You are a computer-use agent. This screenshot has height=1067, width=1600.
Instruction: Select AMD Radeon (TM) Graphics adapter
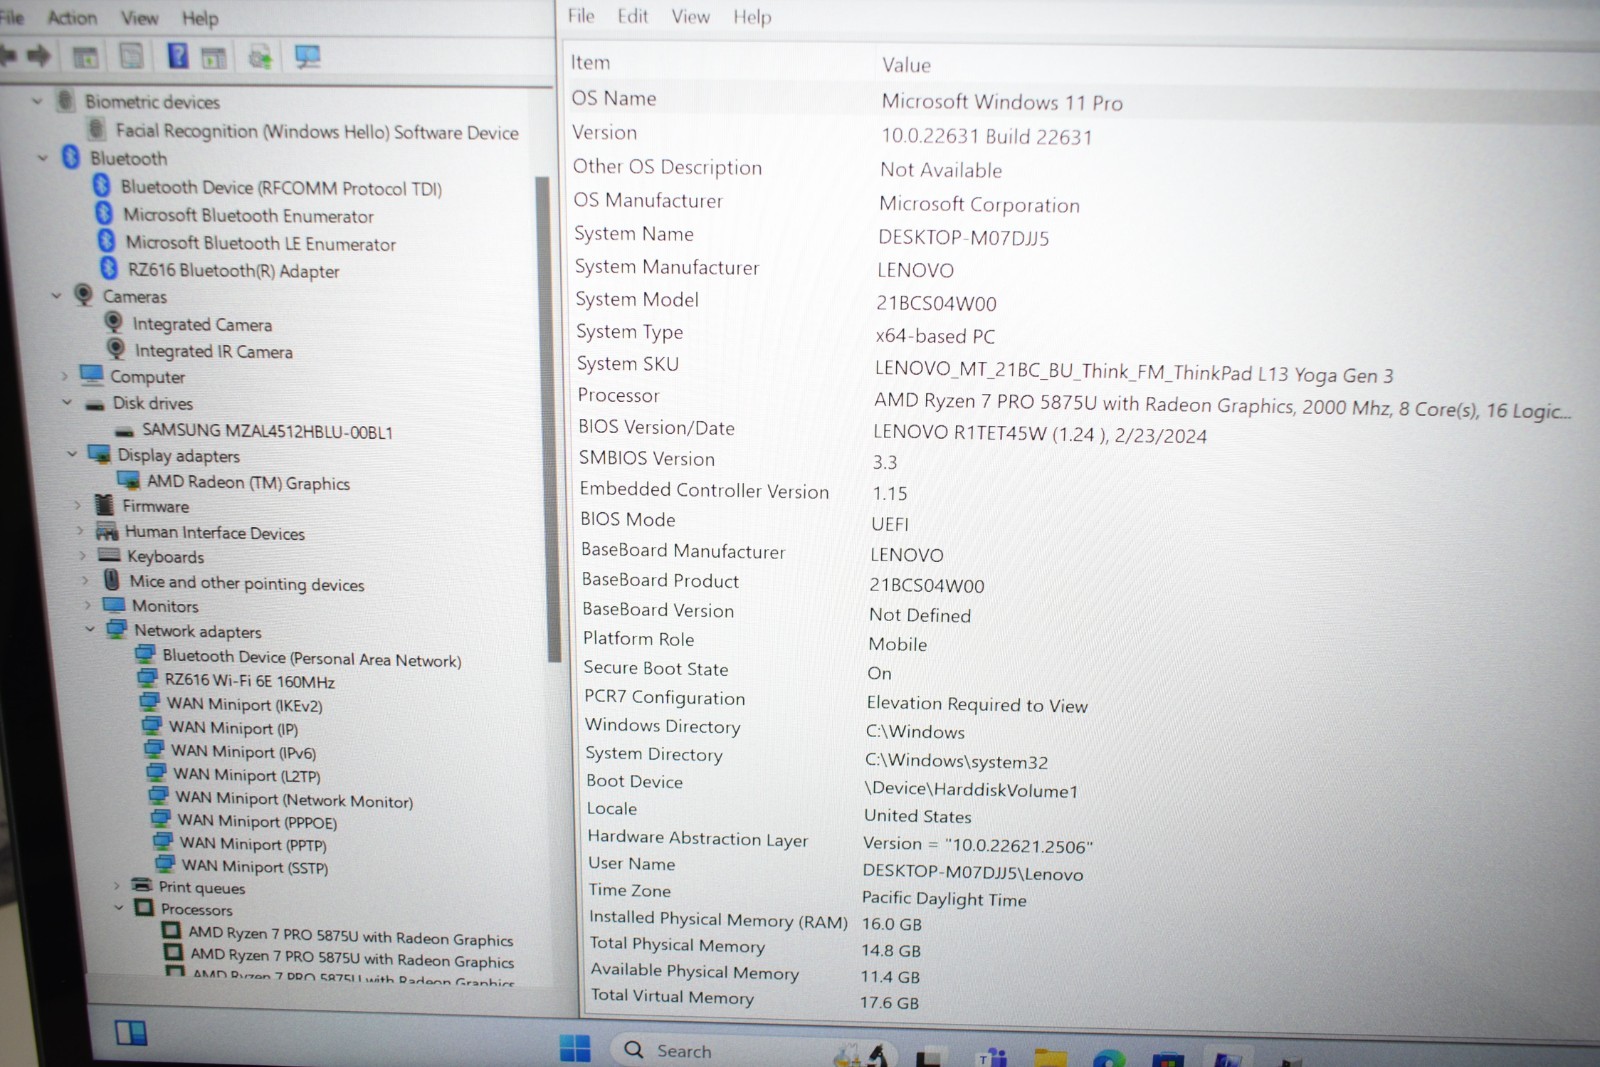248,482
